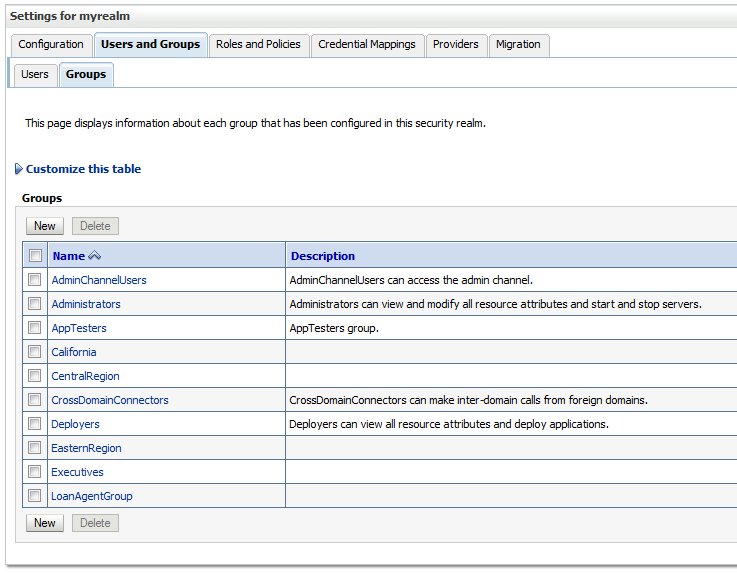Open the Roles and Policies tab

point(258,44)
